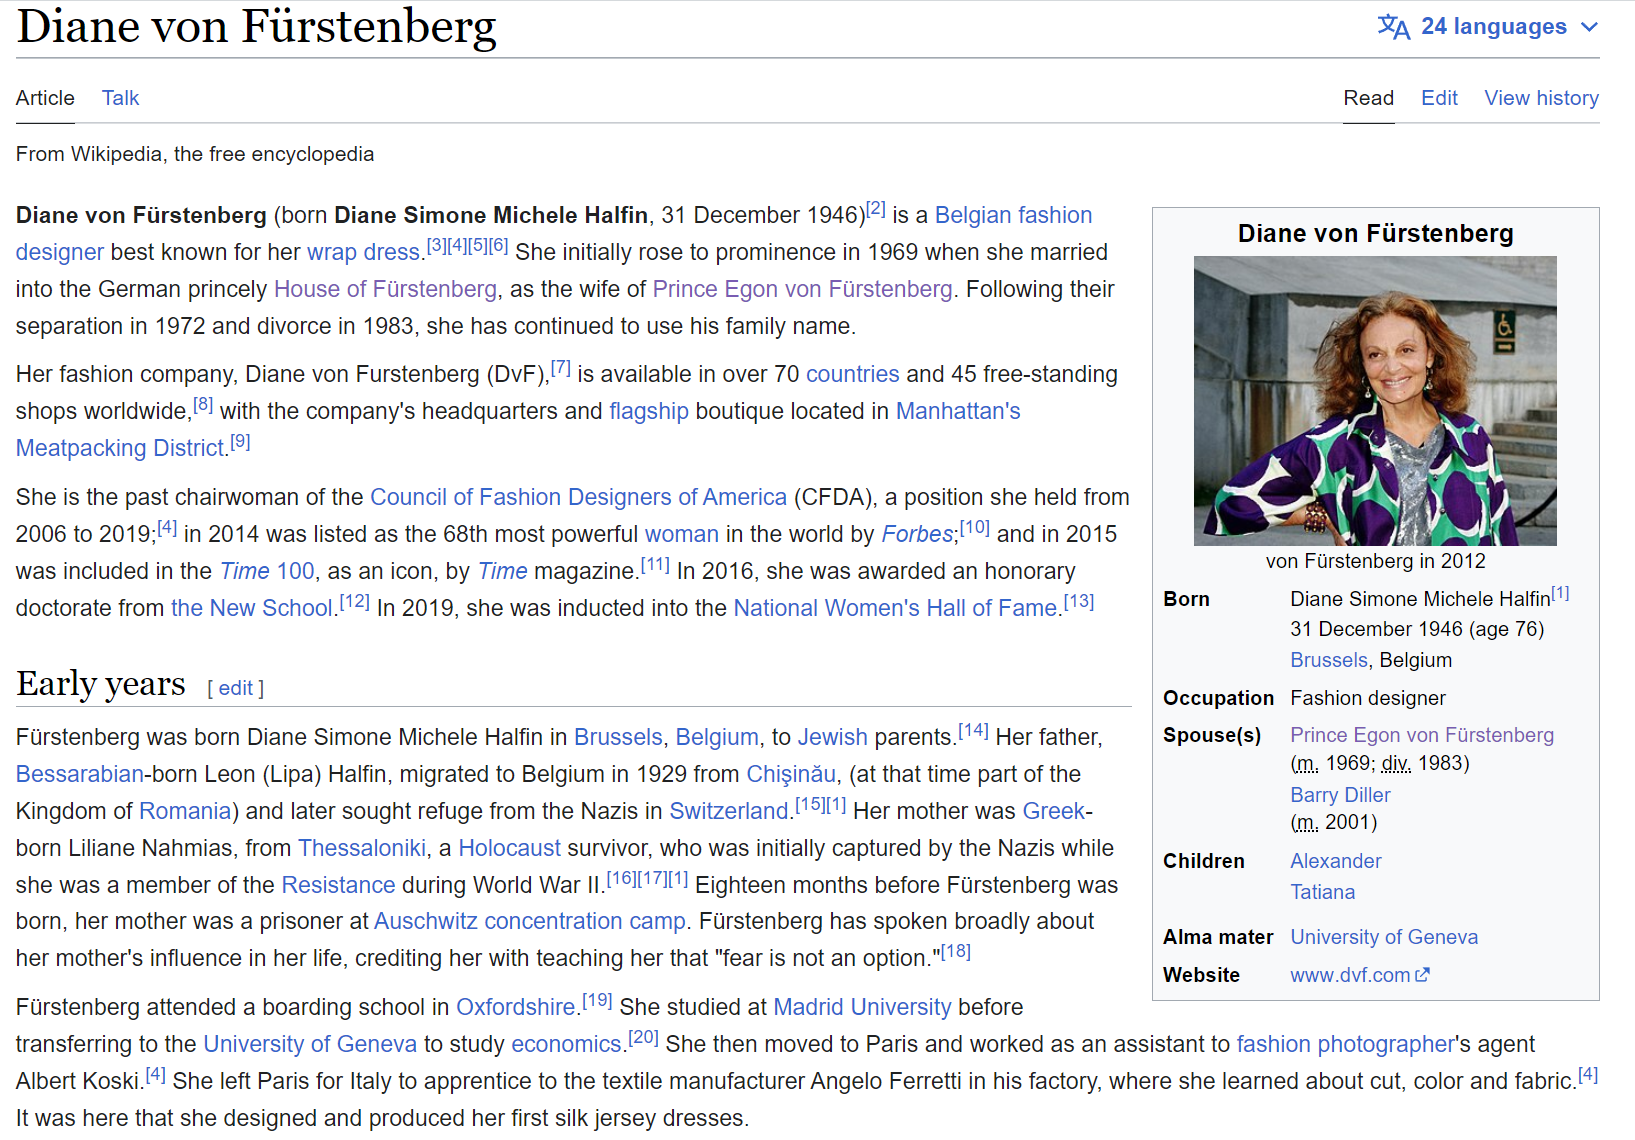Screen dimensions: 1635x1140
Task: Follow the Madrid University link
Action: click(862, 1007)
